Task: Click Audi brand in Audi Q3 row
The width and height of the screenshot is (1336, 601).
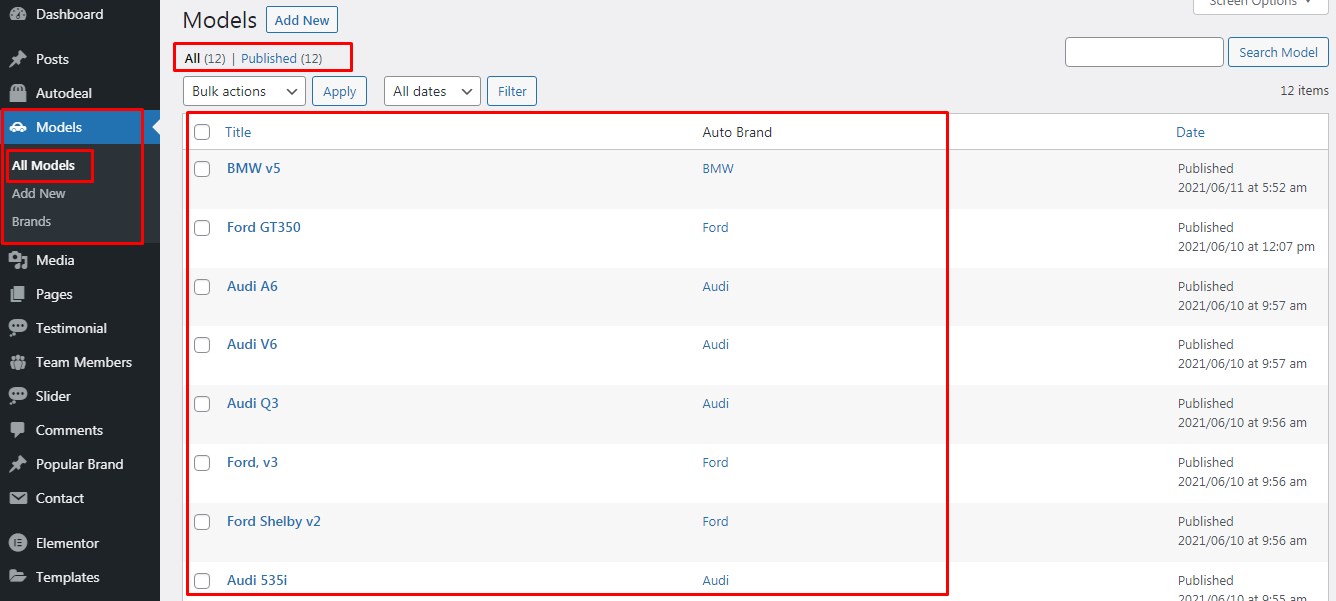Action: click(716, 403)
